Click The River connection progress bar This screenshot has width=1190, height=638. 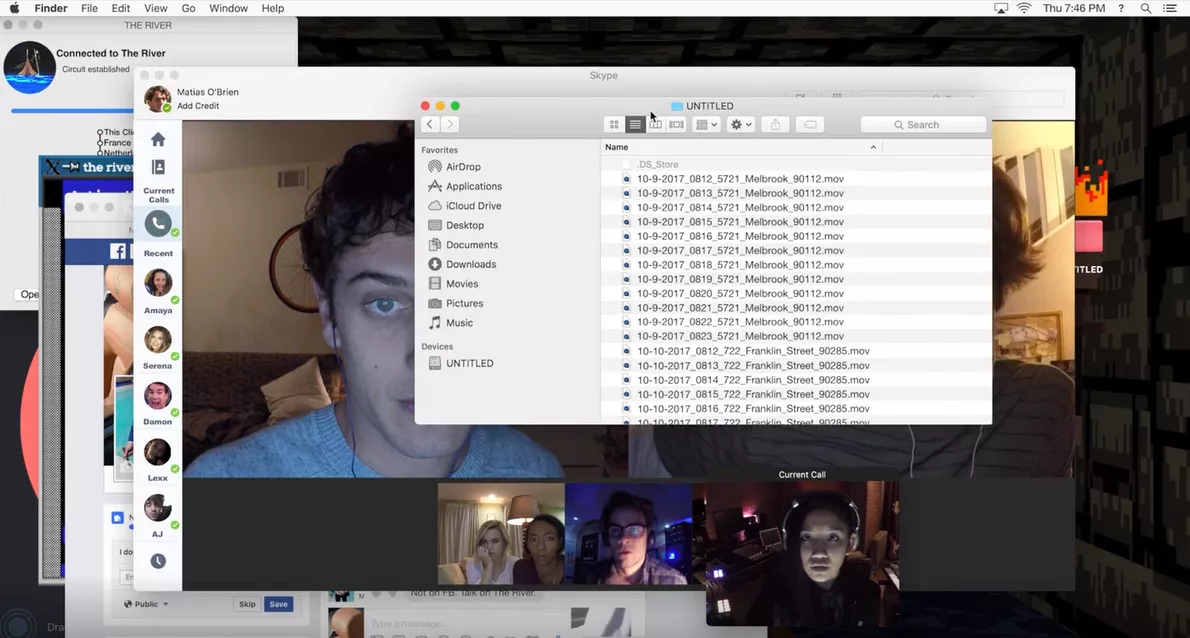tap(72, 111)
